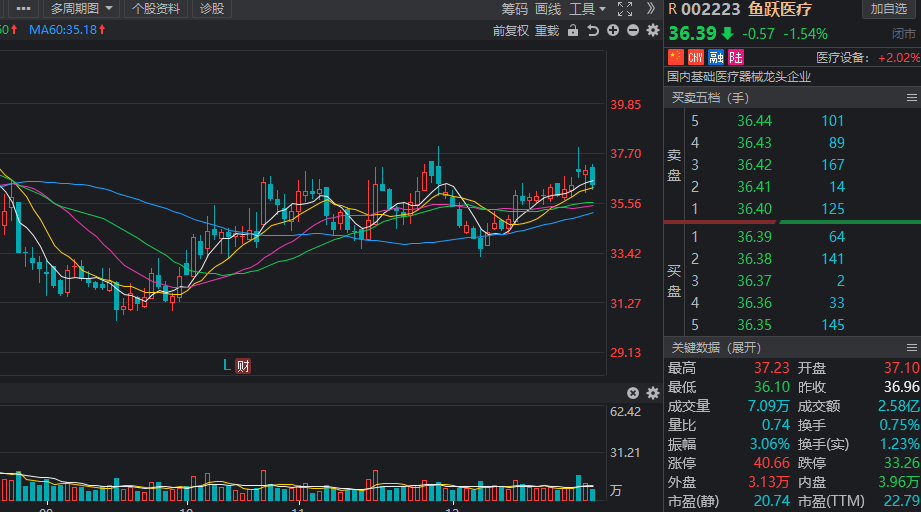921x512 pixels.
Task: Click the undo arrow icon above chart
Action: (x=593, y=30)
